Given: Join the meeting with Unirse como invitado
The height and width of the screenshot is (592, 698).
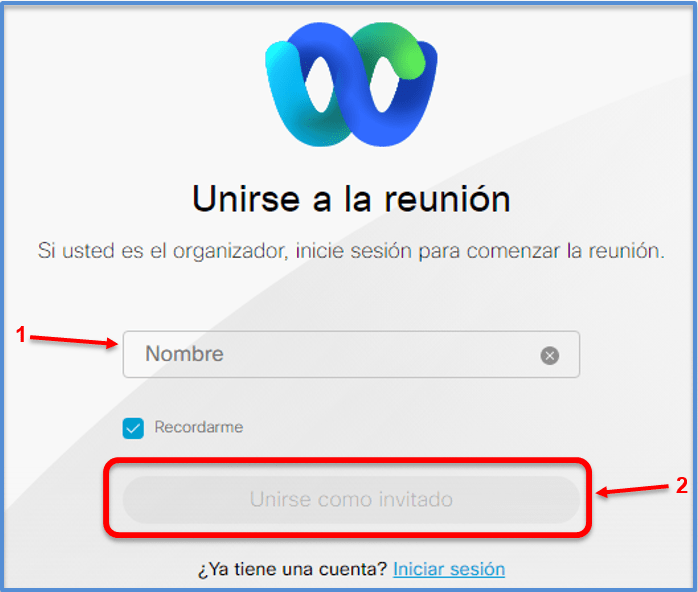Looking at the screenshot, I should pyautogui.click(x=351, y=499).
